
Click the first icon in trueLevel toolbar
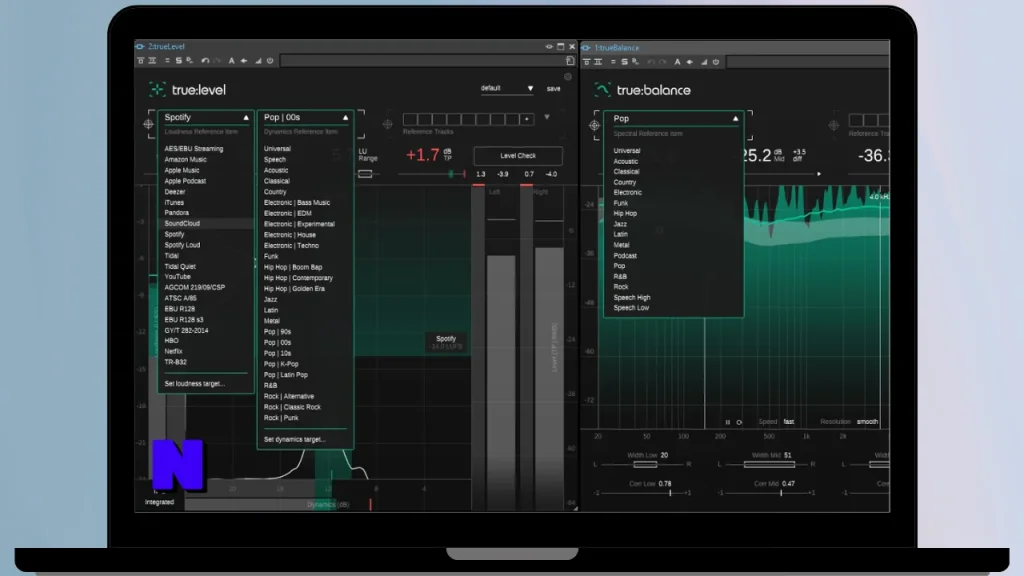click(x=140, y=61)
